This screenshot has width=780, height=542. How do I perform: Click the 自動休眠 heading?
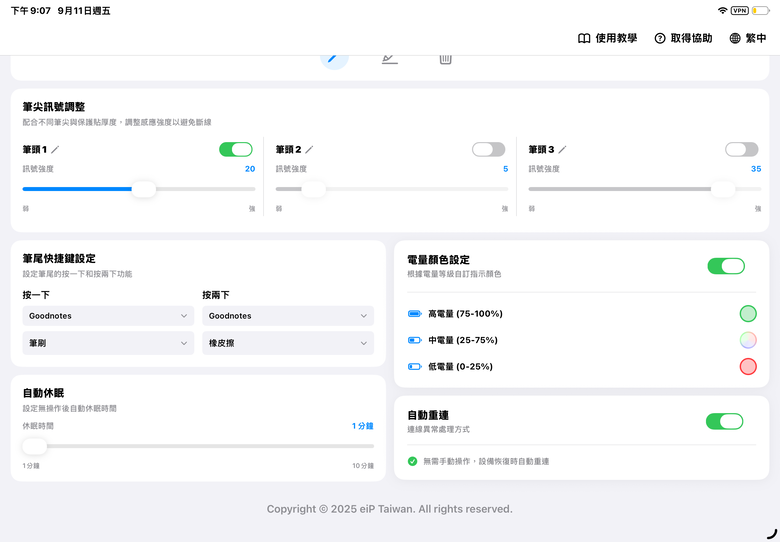(43, 393)
